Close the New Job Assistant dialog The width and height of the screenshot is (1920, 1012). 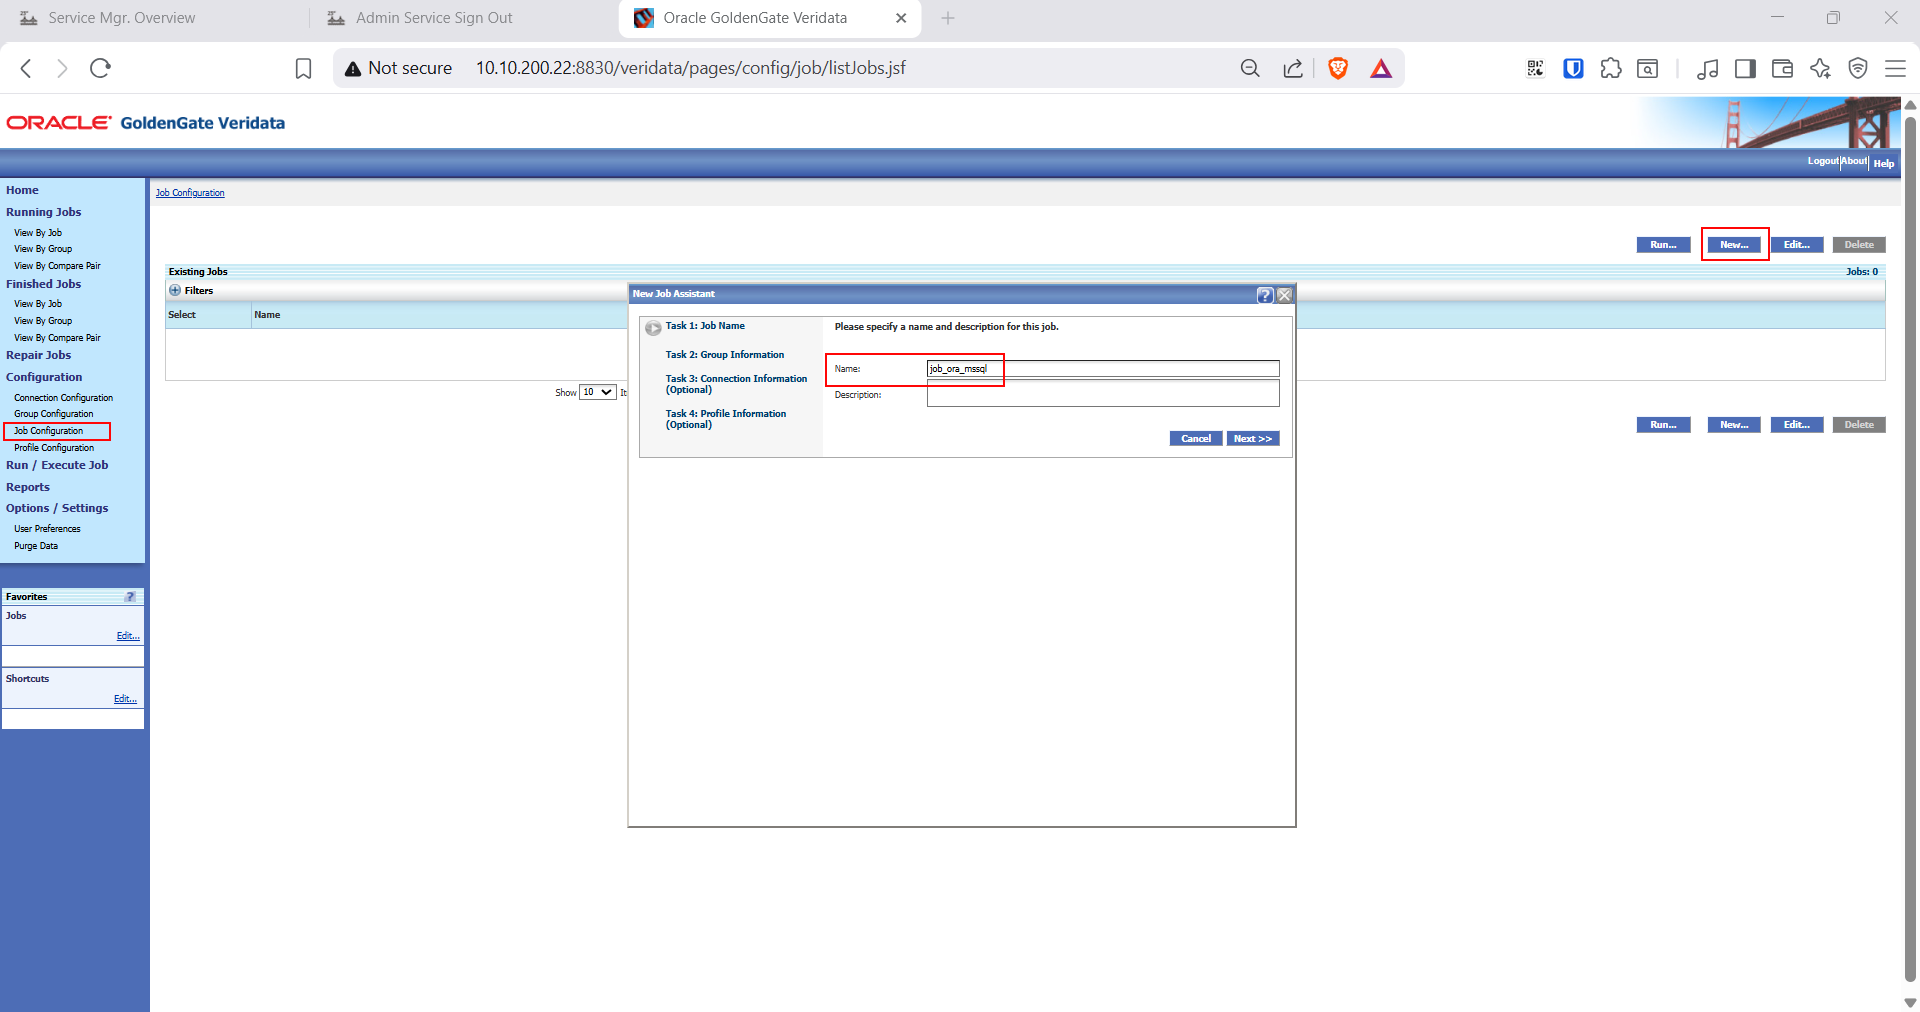click(x=1285, y=295)
